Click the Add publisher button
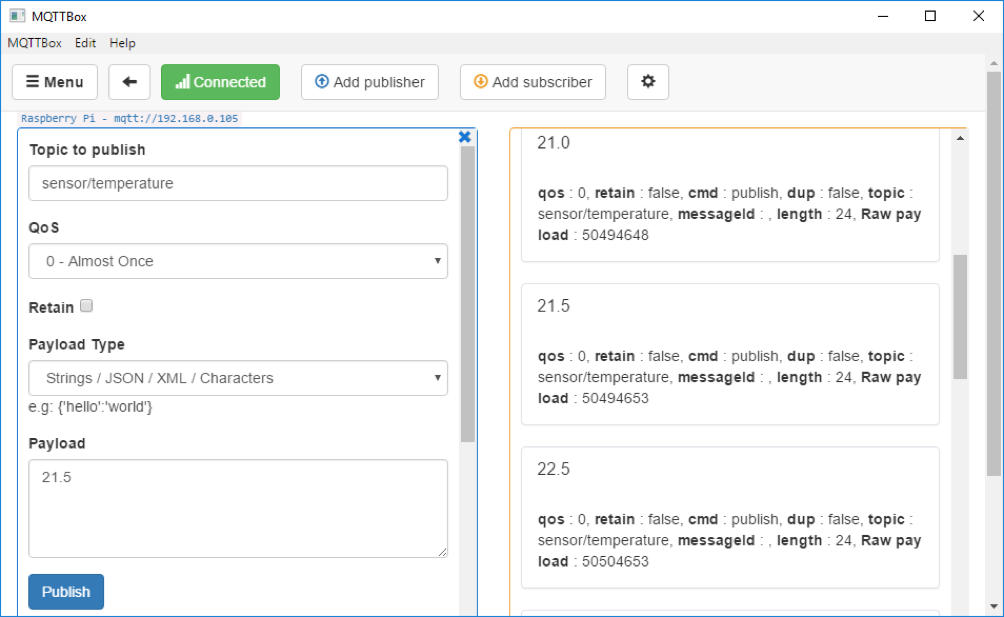The image size is (1004, 617). point(370,82)
